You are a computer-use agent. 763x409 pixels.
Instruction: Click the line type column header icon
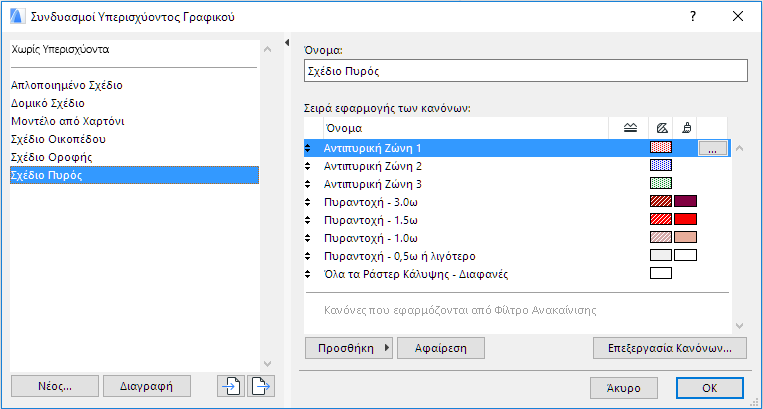(x=629, y=128)
